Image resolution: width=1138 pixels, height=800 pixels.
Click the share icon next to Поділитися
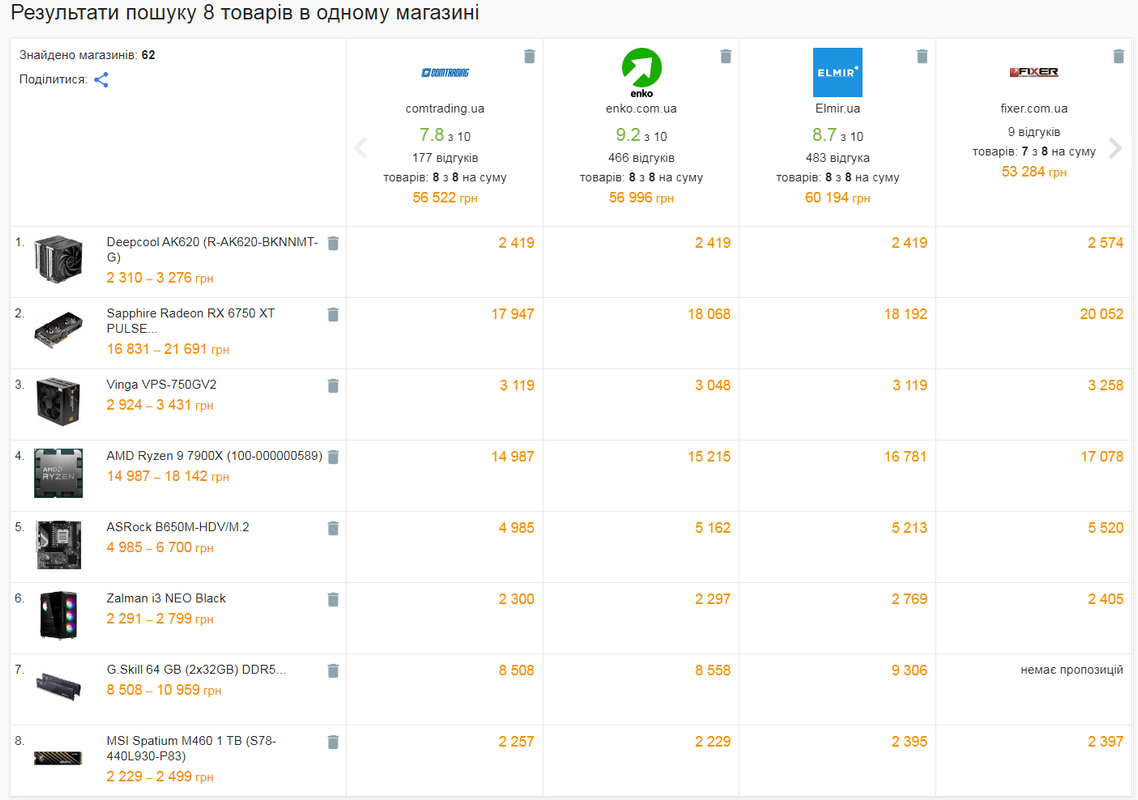coord(102,80)
